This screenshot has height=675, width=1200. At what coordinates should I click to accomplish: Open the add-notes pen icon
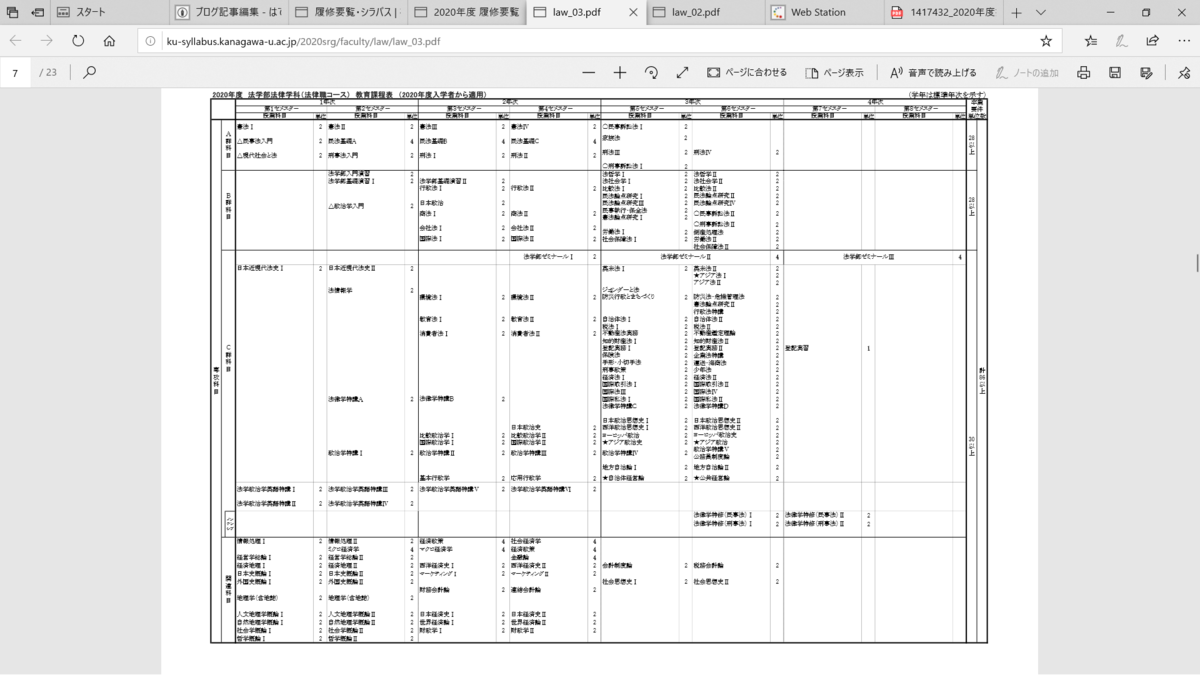pos(1122,41)
